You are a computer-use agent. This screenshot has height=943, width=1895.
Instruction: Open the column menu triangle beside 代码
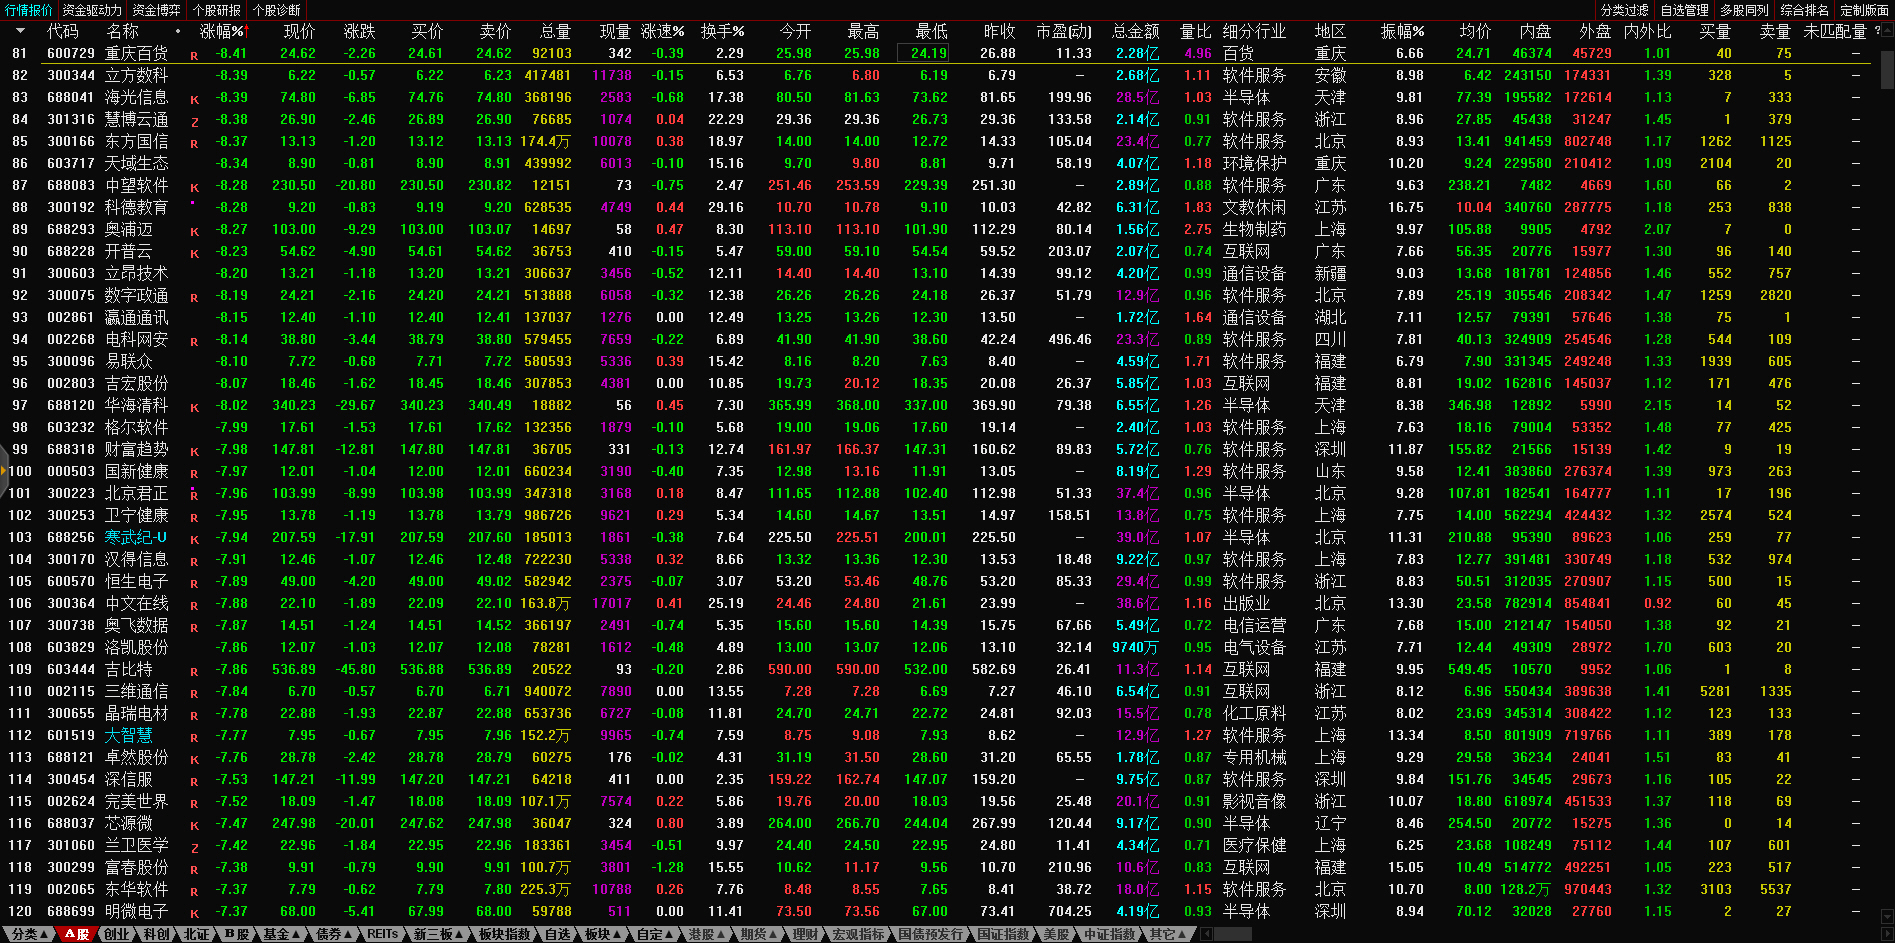coord(20,31)
